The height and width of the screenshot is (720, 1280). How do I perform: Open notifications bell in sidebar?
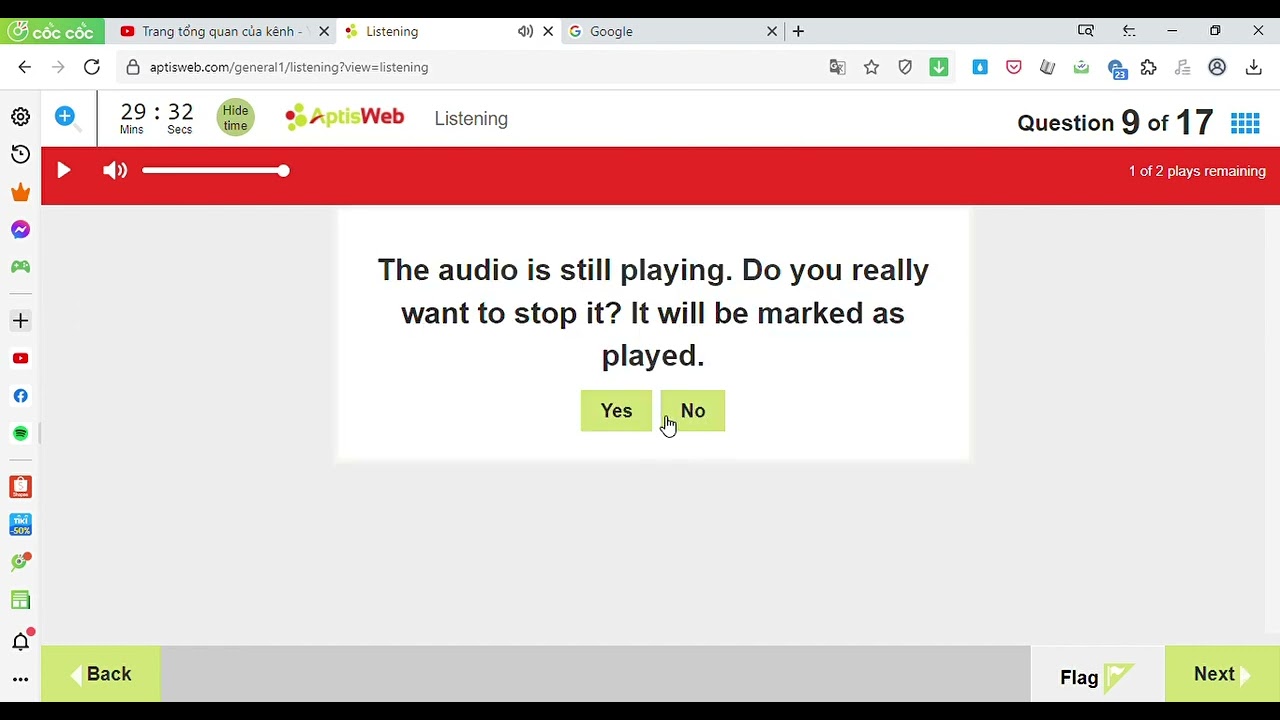point(20,641)
